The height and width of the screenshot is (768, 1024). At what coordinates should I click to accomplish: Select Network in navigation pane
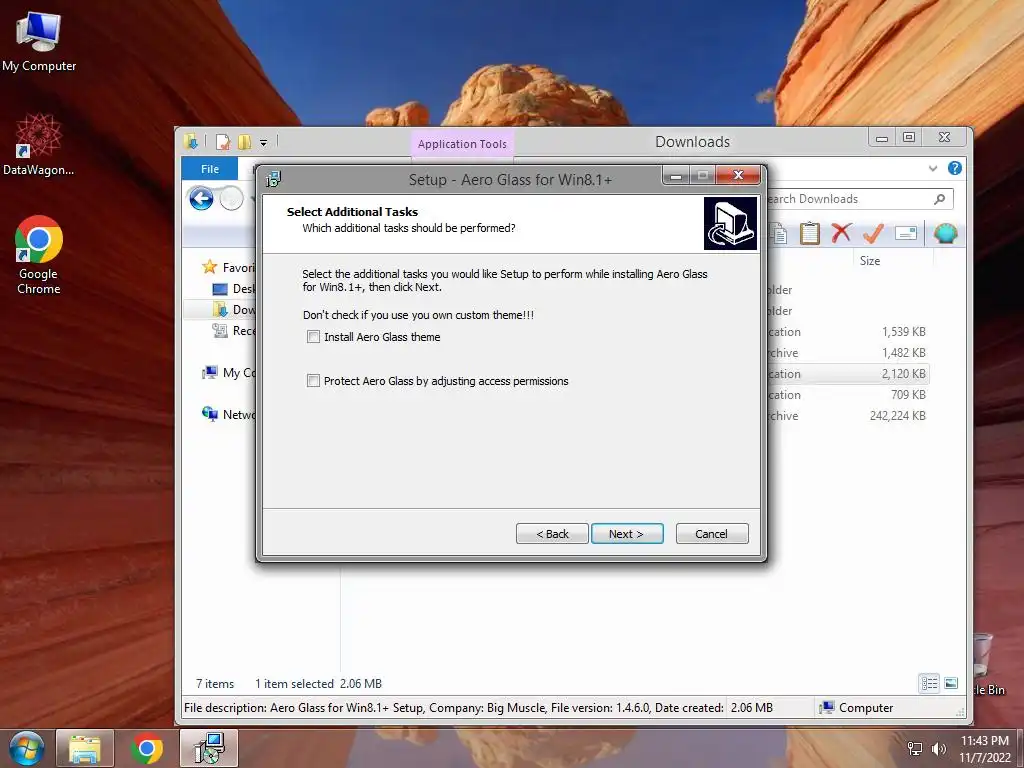[229, 414]
